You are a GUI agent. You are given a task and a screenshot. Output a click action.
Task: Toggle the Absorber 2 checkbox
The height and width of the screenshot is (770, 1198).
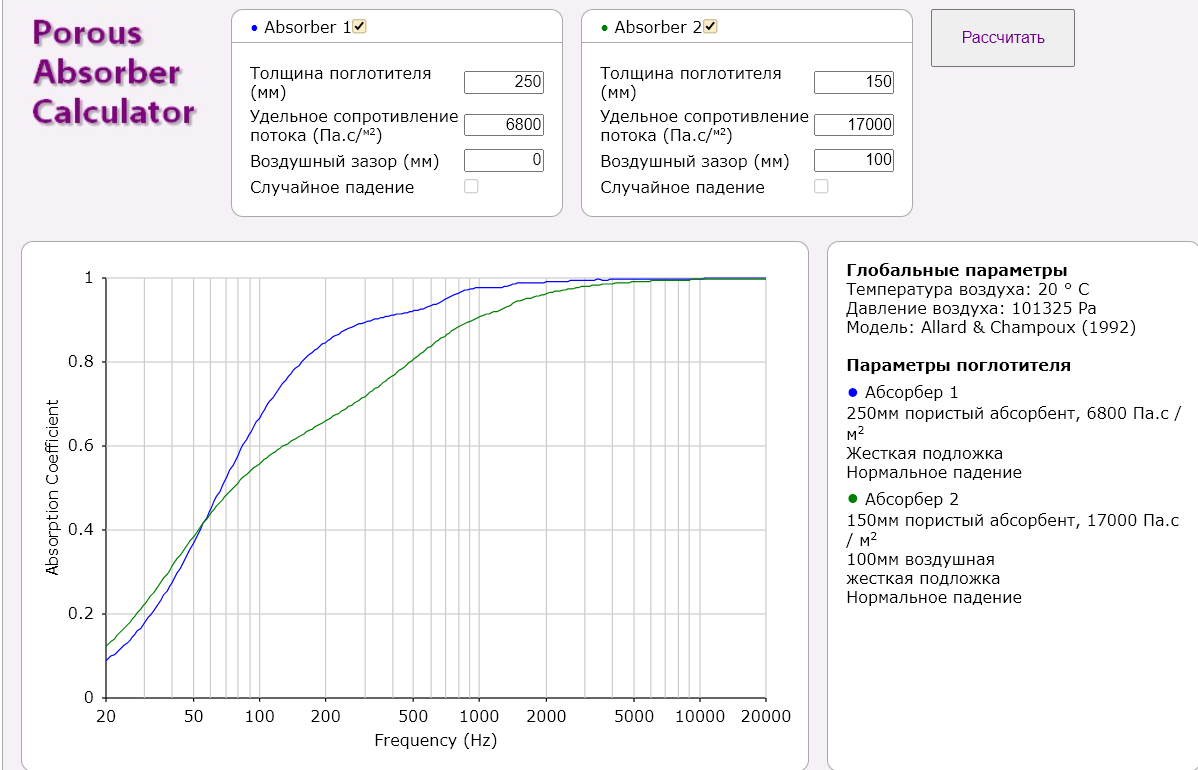[x=710, y=27]
